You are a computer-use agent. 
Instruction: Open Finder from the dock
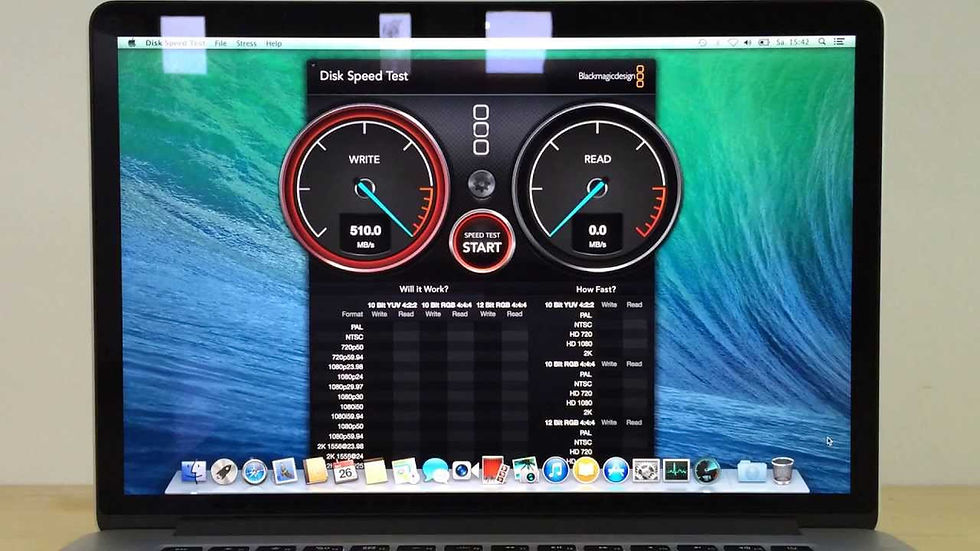[194, 472]
